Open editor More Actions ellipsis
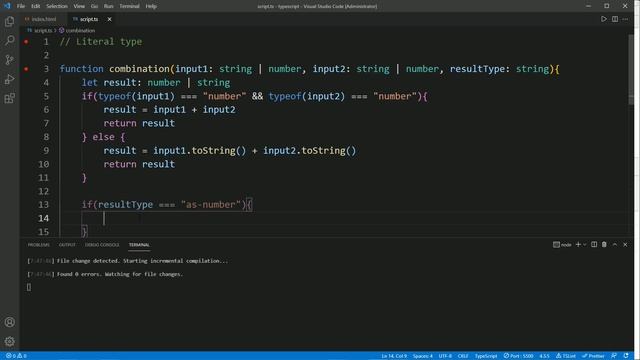 tap(625, 19)
